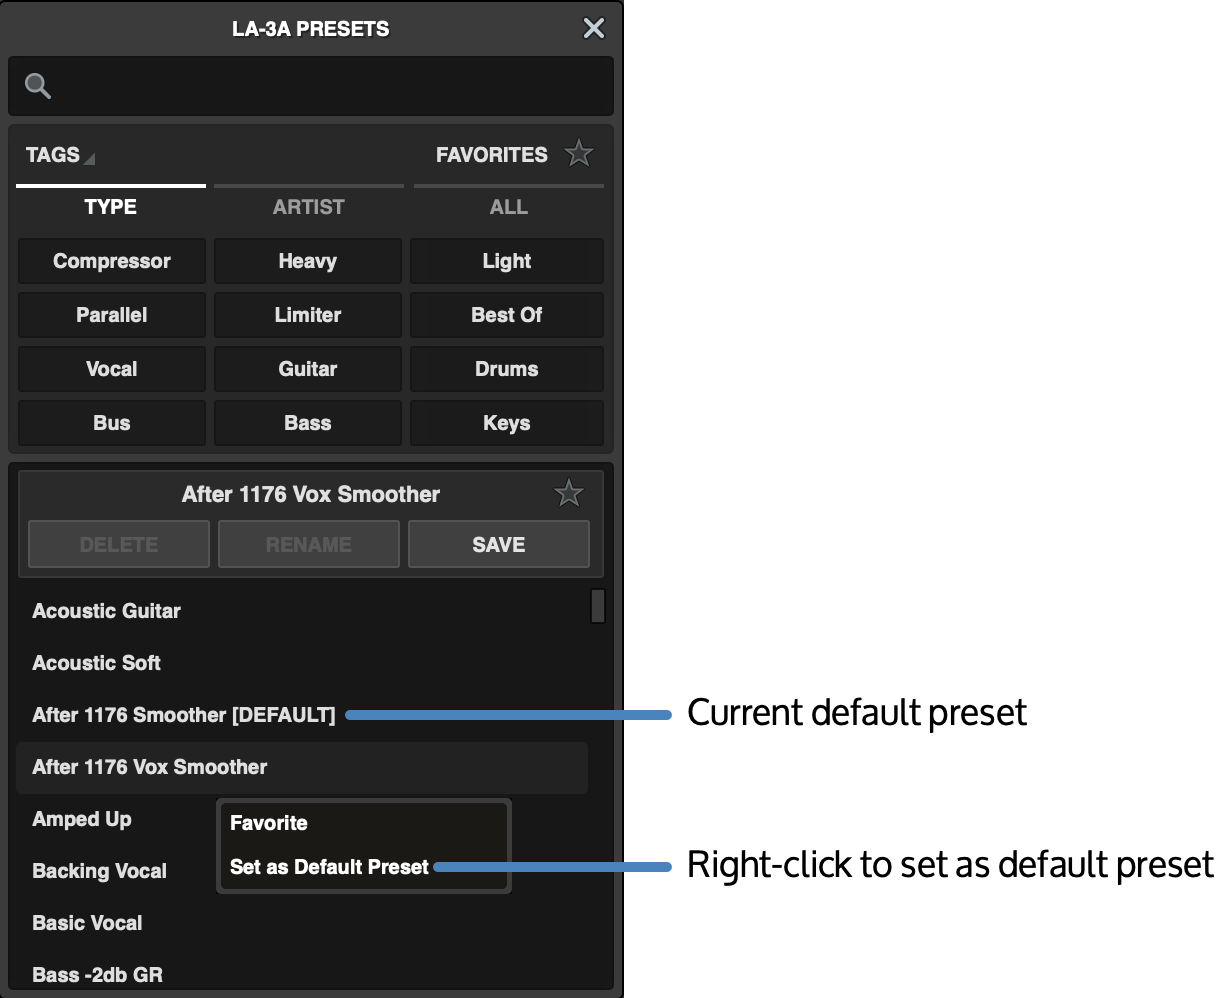Switch to the Artist tab

coord(309,207)
